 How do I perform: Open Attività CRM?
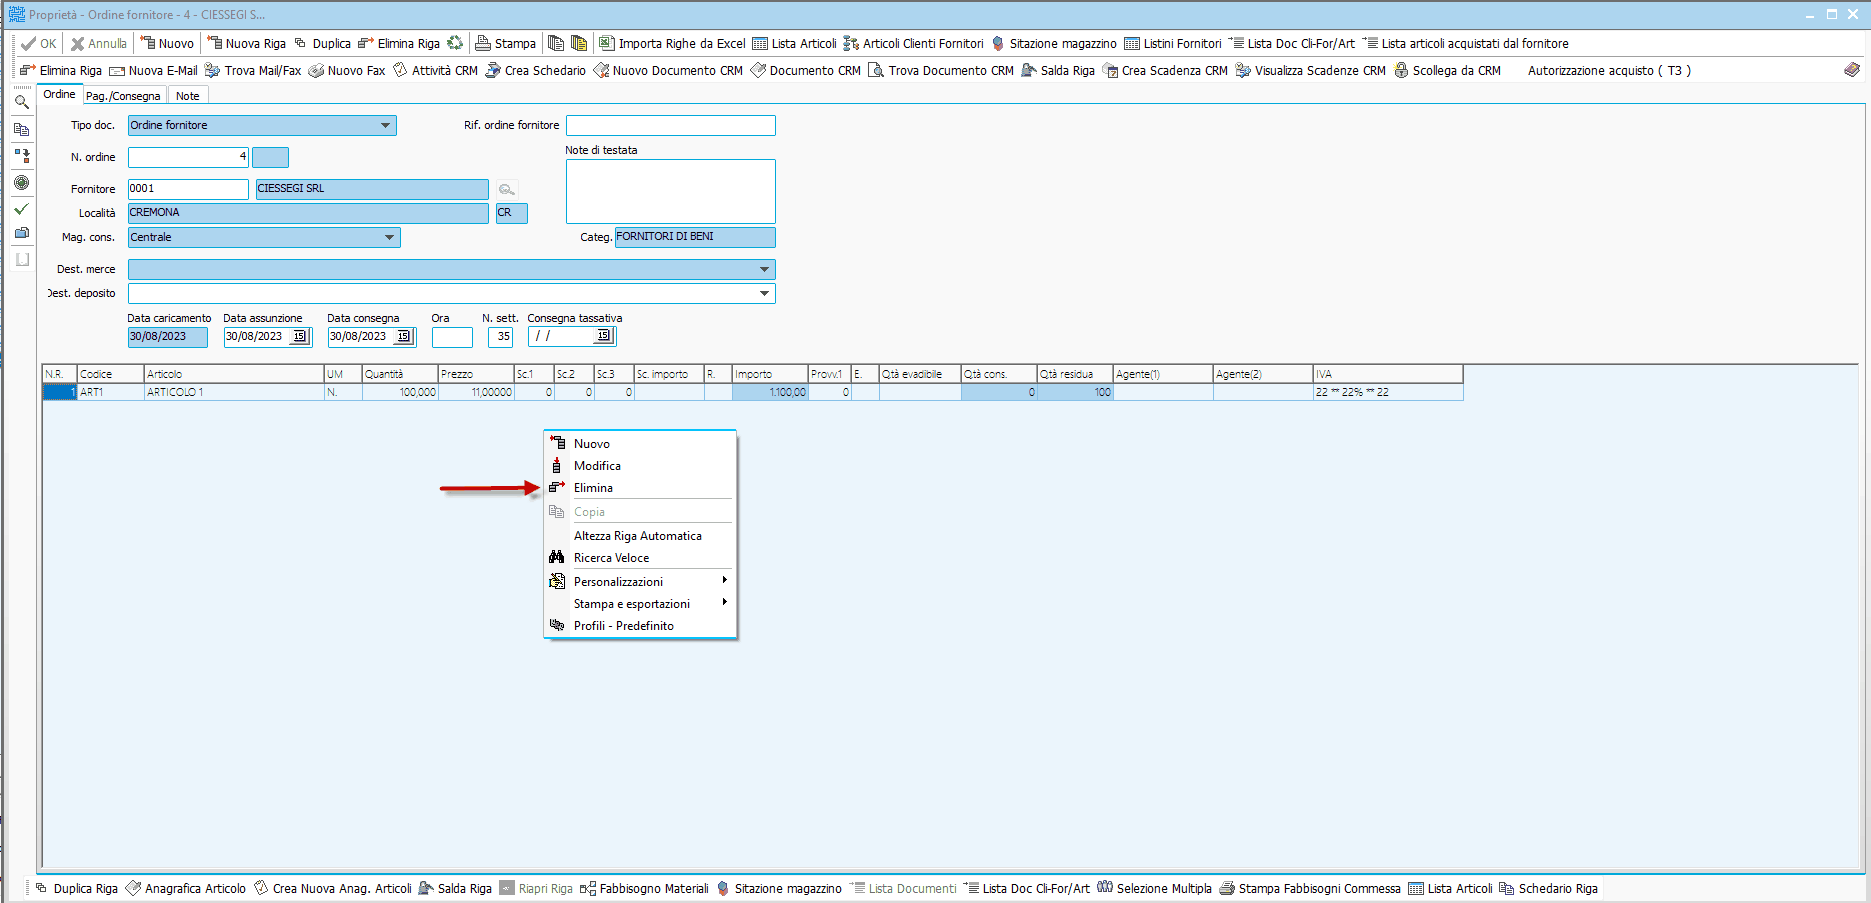pyautogui.click(x=435, y=71)
